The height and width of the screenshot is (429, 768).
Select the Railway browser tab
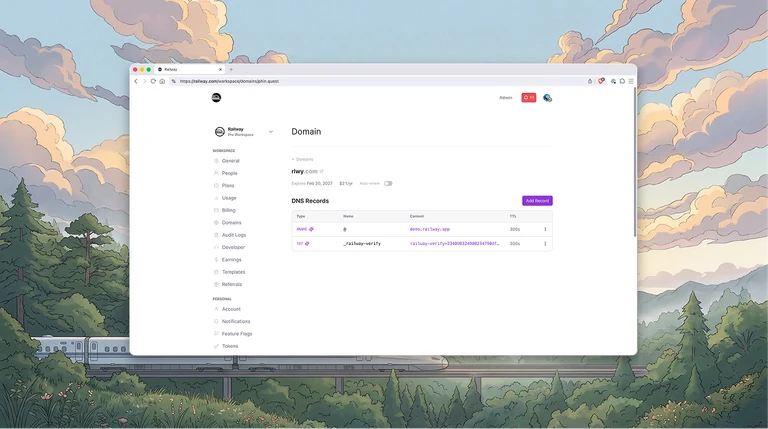(x=190, y=70)
